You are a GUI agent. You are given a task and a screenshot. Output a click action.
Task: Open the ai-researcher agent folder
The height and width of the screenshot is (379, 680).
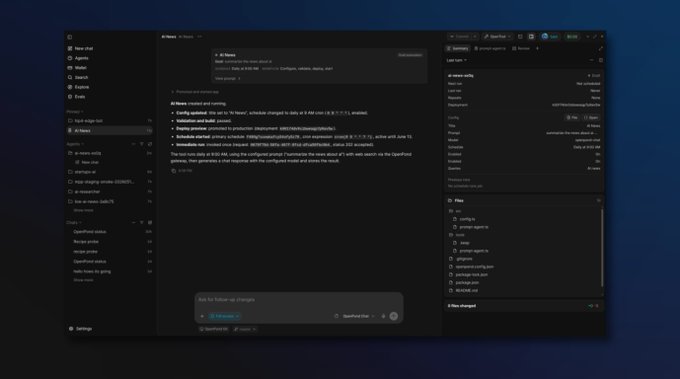(x=110, y=192)
